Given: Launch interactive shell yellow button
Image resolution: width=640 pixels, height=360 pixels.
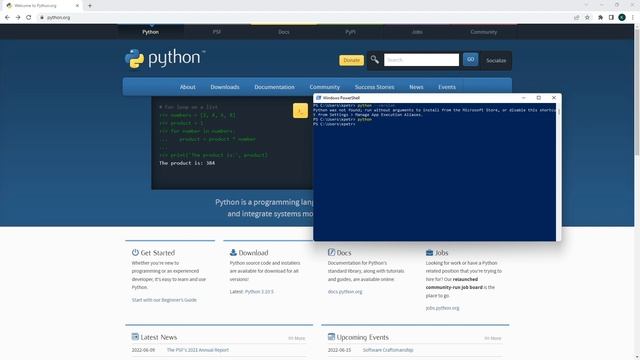Looking at the screenshot, I should 300,111.
